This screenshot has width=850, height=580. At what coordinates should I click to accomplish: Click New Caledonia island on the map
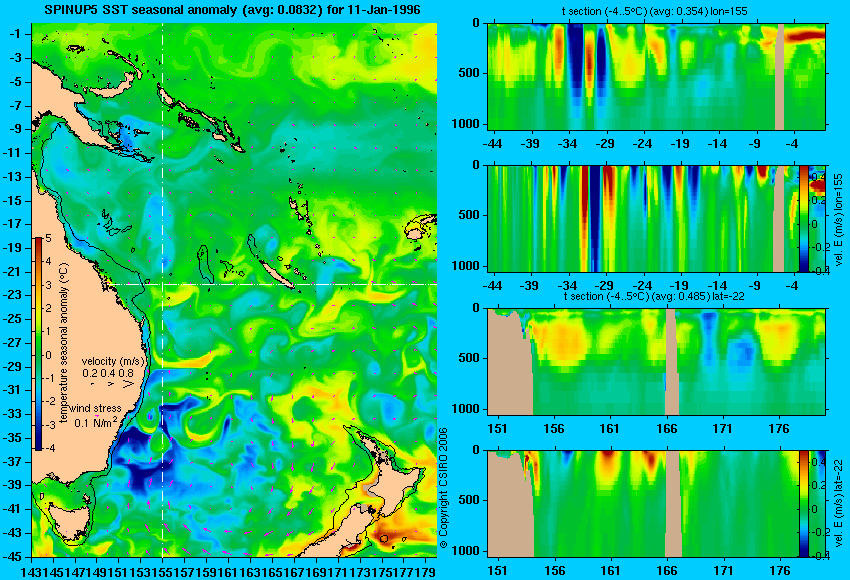(x=277, y=274)
